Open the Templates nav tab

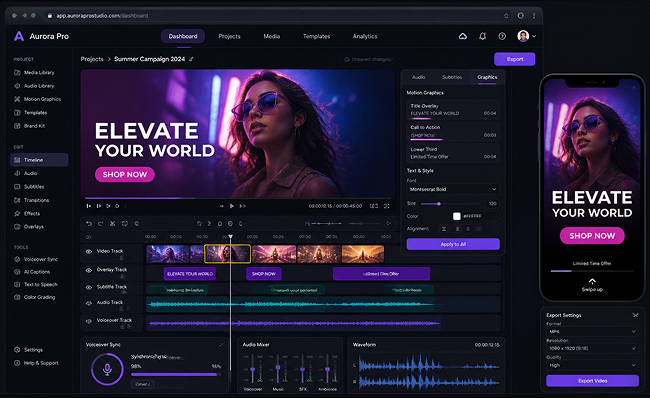click(x=316, y=36)
